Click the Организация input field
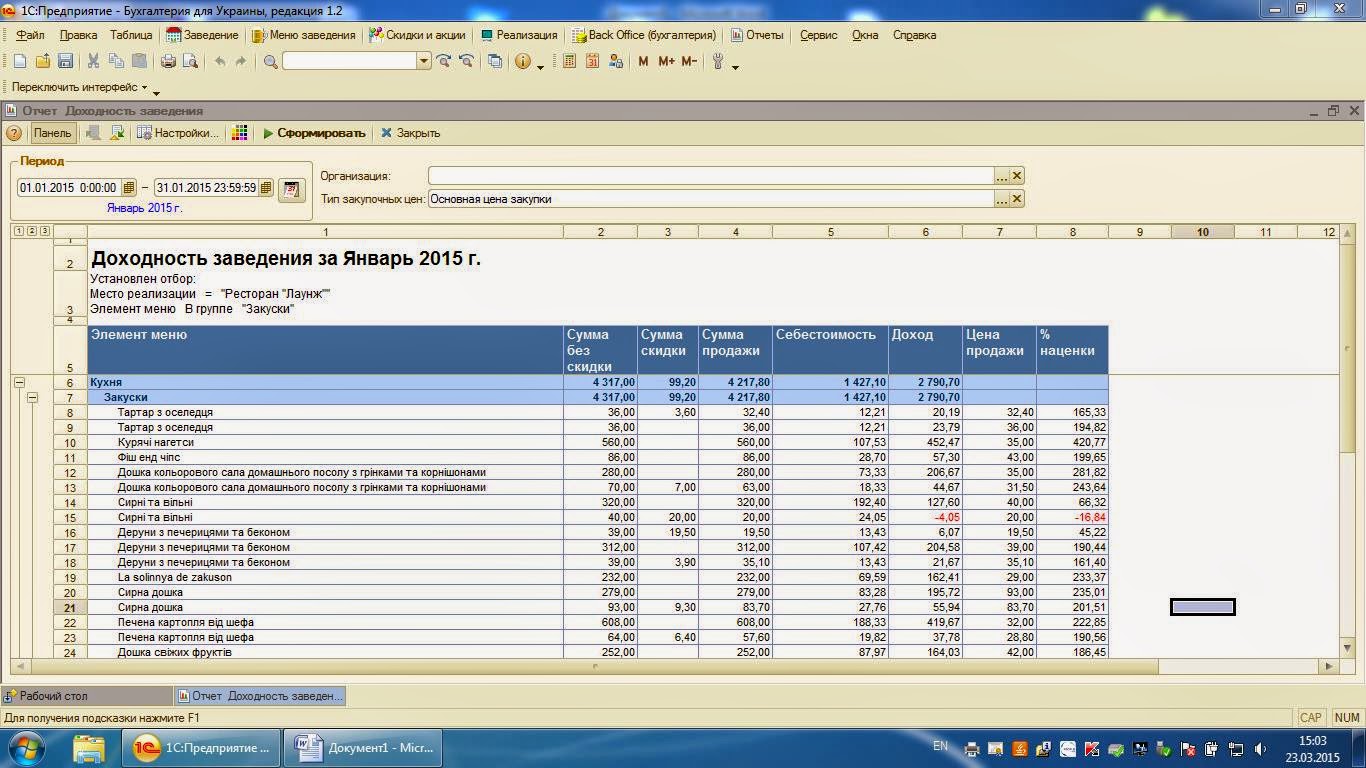The image size is (1366, 768). tap(711, 175)
